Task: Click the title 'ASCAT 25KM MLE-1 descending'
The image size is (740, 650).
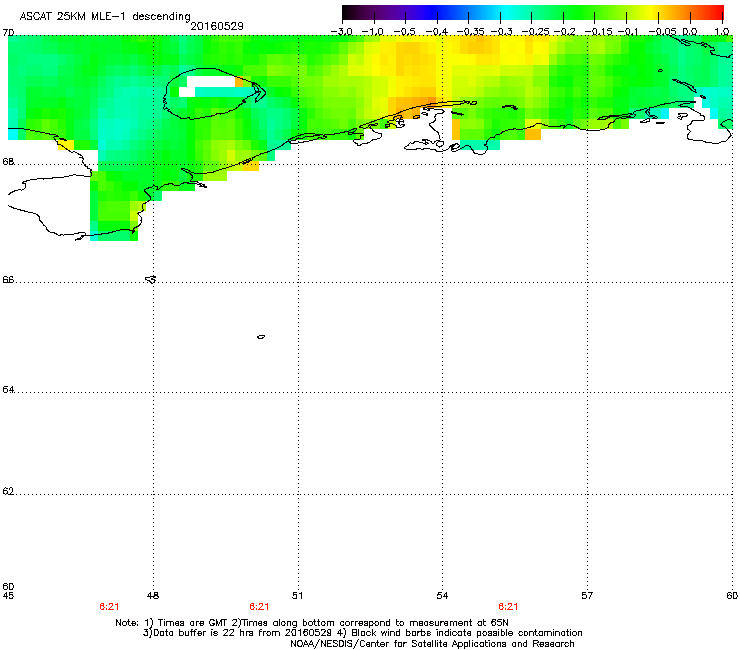Action: 105,17
